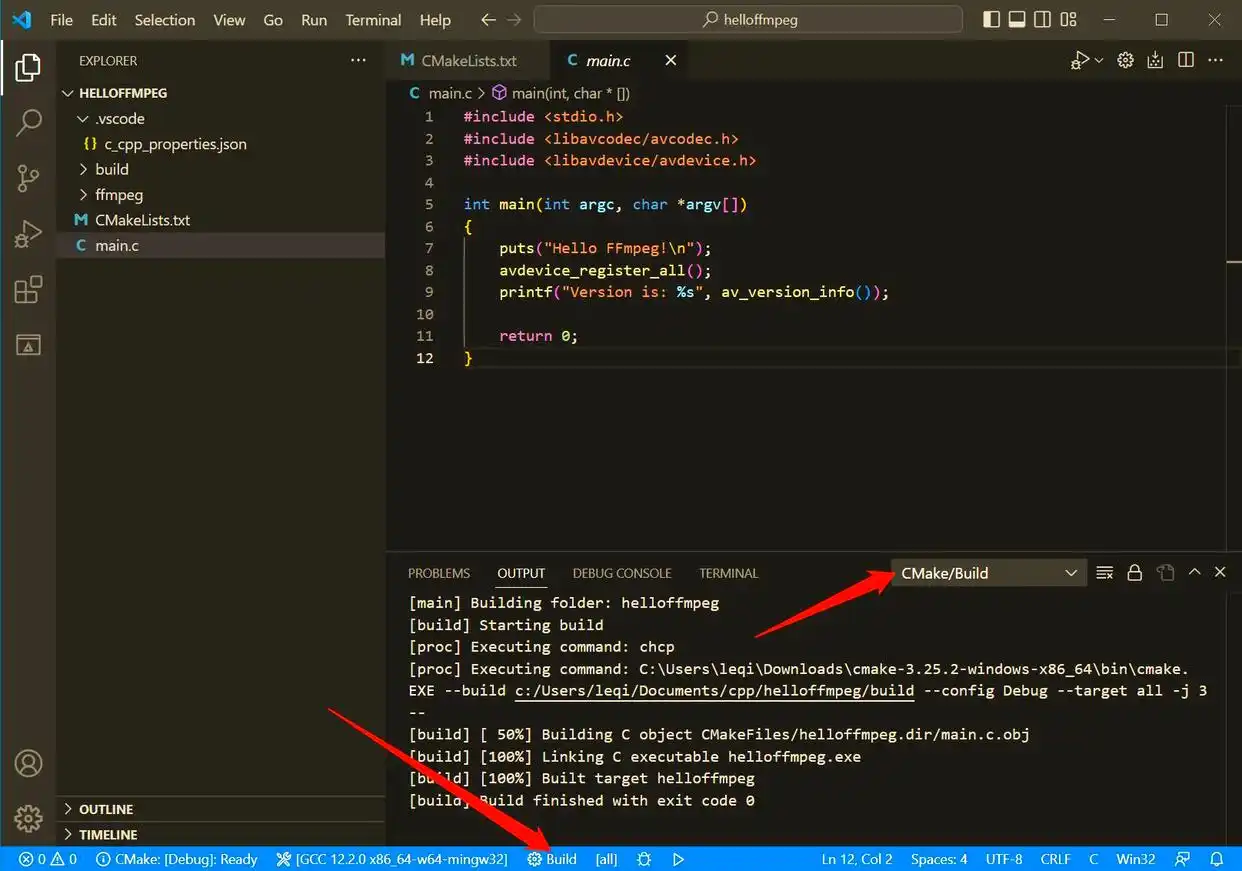Image resolution: width=1242 pixels, height=871 pixels.
Task: Switch to the CMakeLists.txt editor tab
Action: click(x=459, y=60)
